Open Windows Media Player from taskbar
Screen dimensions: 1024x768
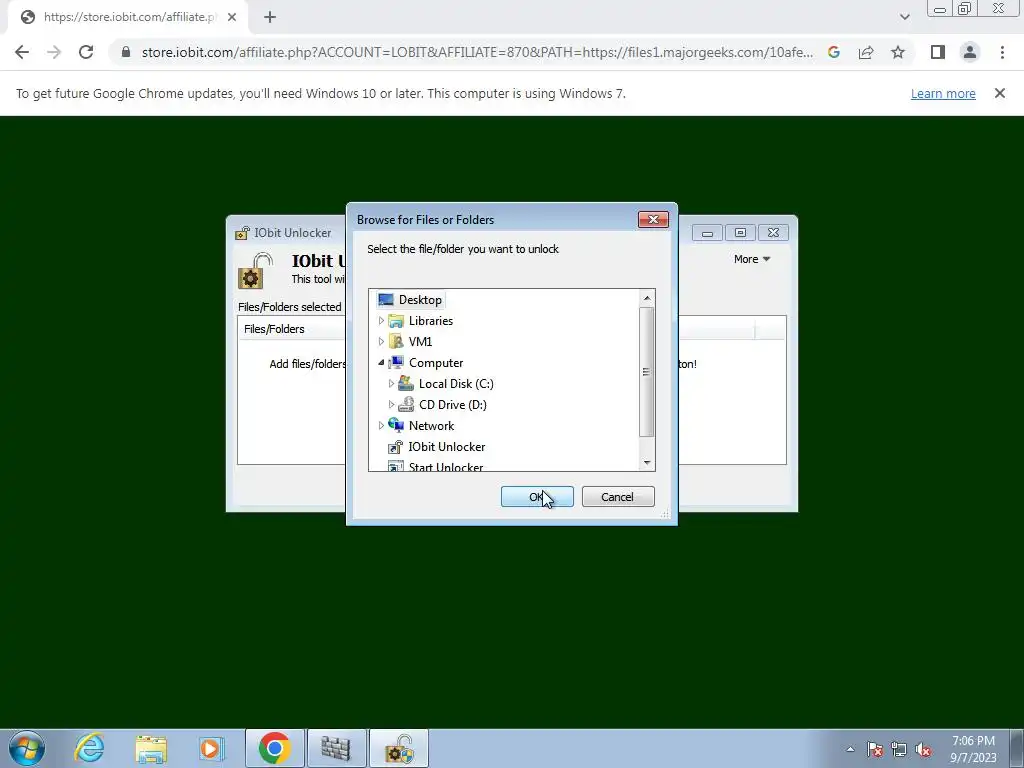pyautogui.click(x=212, y=748)
